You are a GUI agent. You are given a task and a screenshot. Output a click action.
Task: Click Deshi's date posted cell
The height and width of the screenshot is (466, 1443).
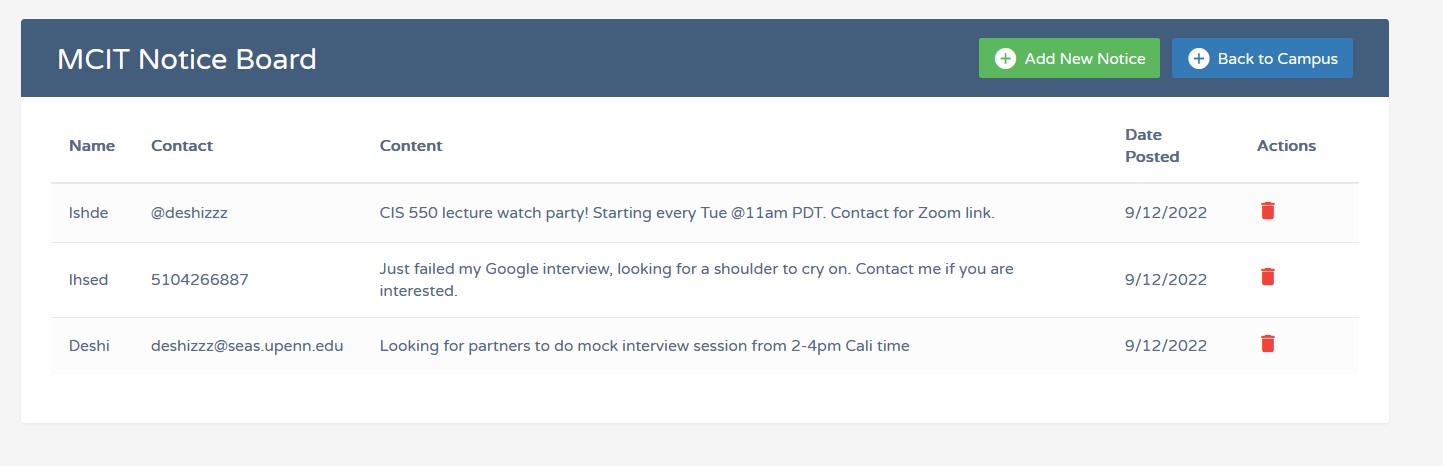coord(1166,346)
